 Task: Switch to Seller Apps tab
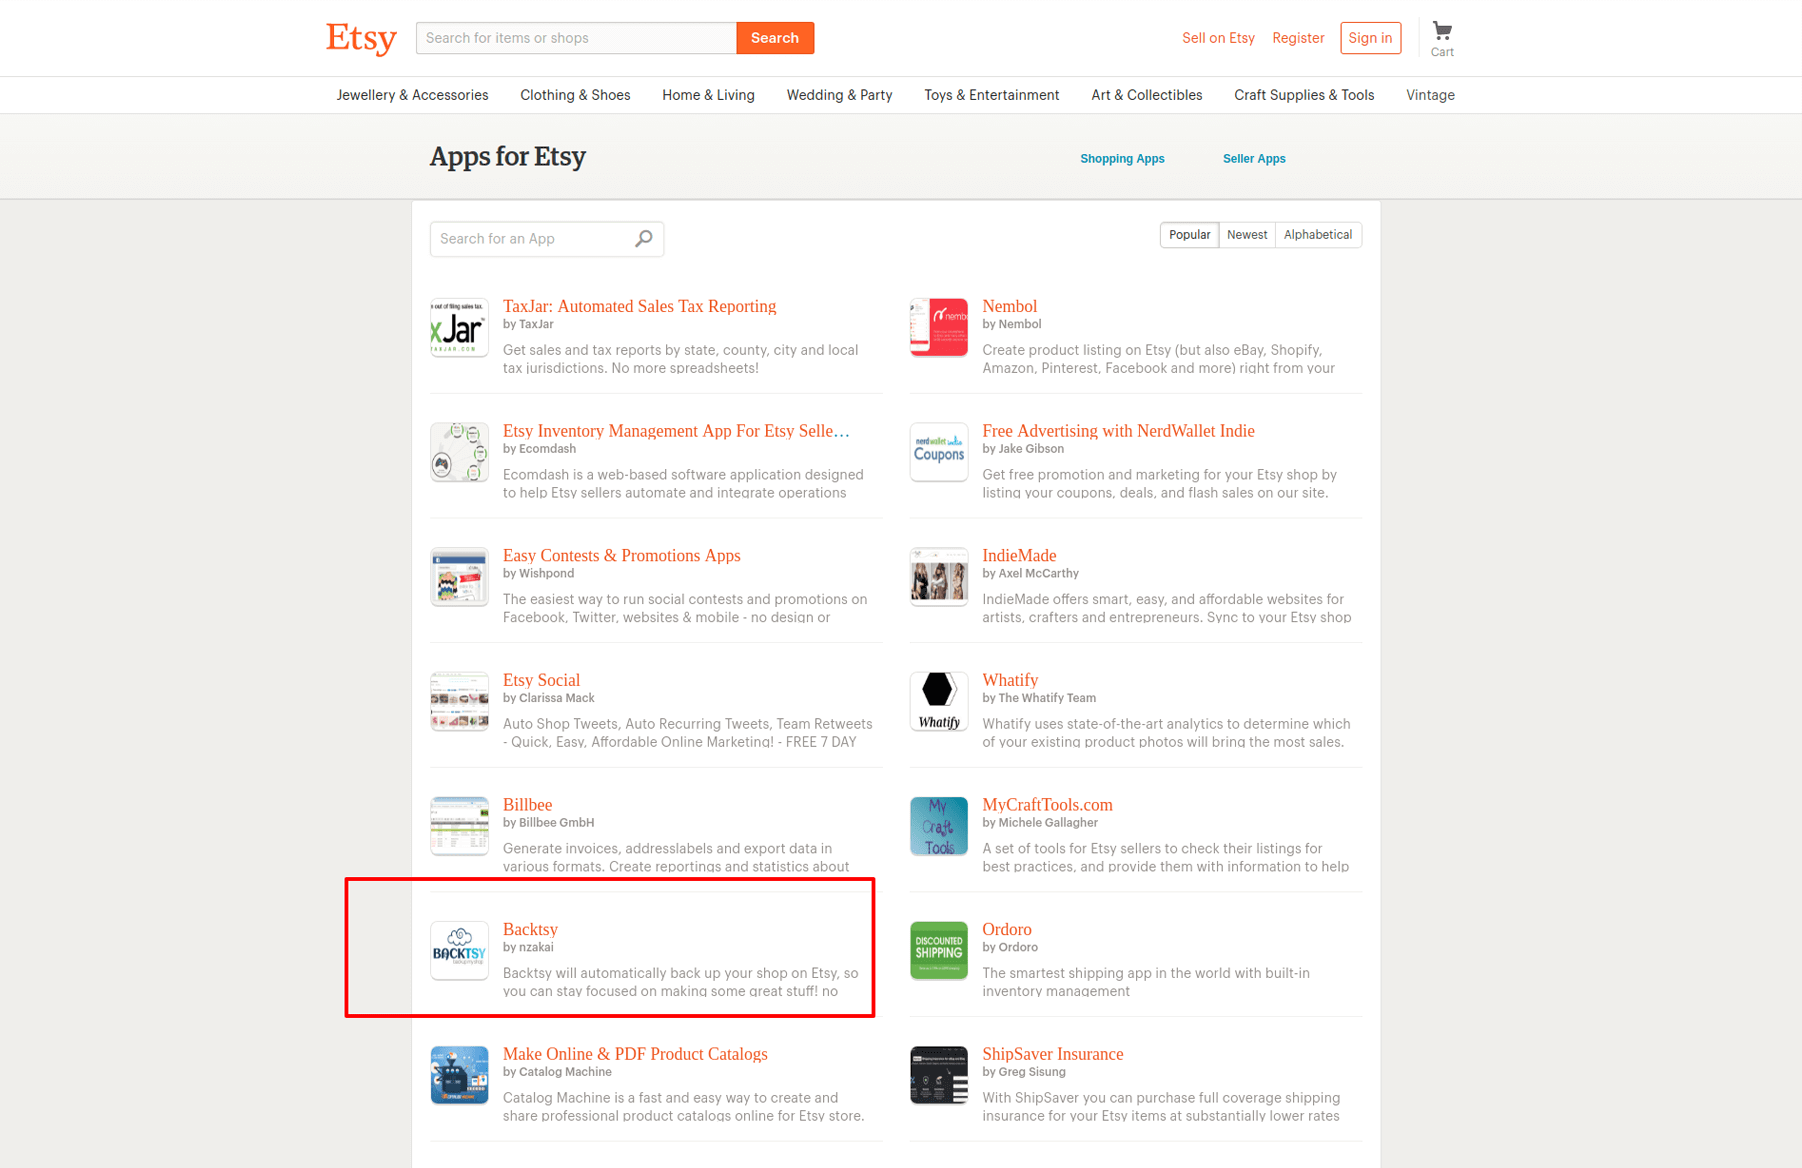click(x=1254, y=159)
